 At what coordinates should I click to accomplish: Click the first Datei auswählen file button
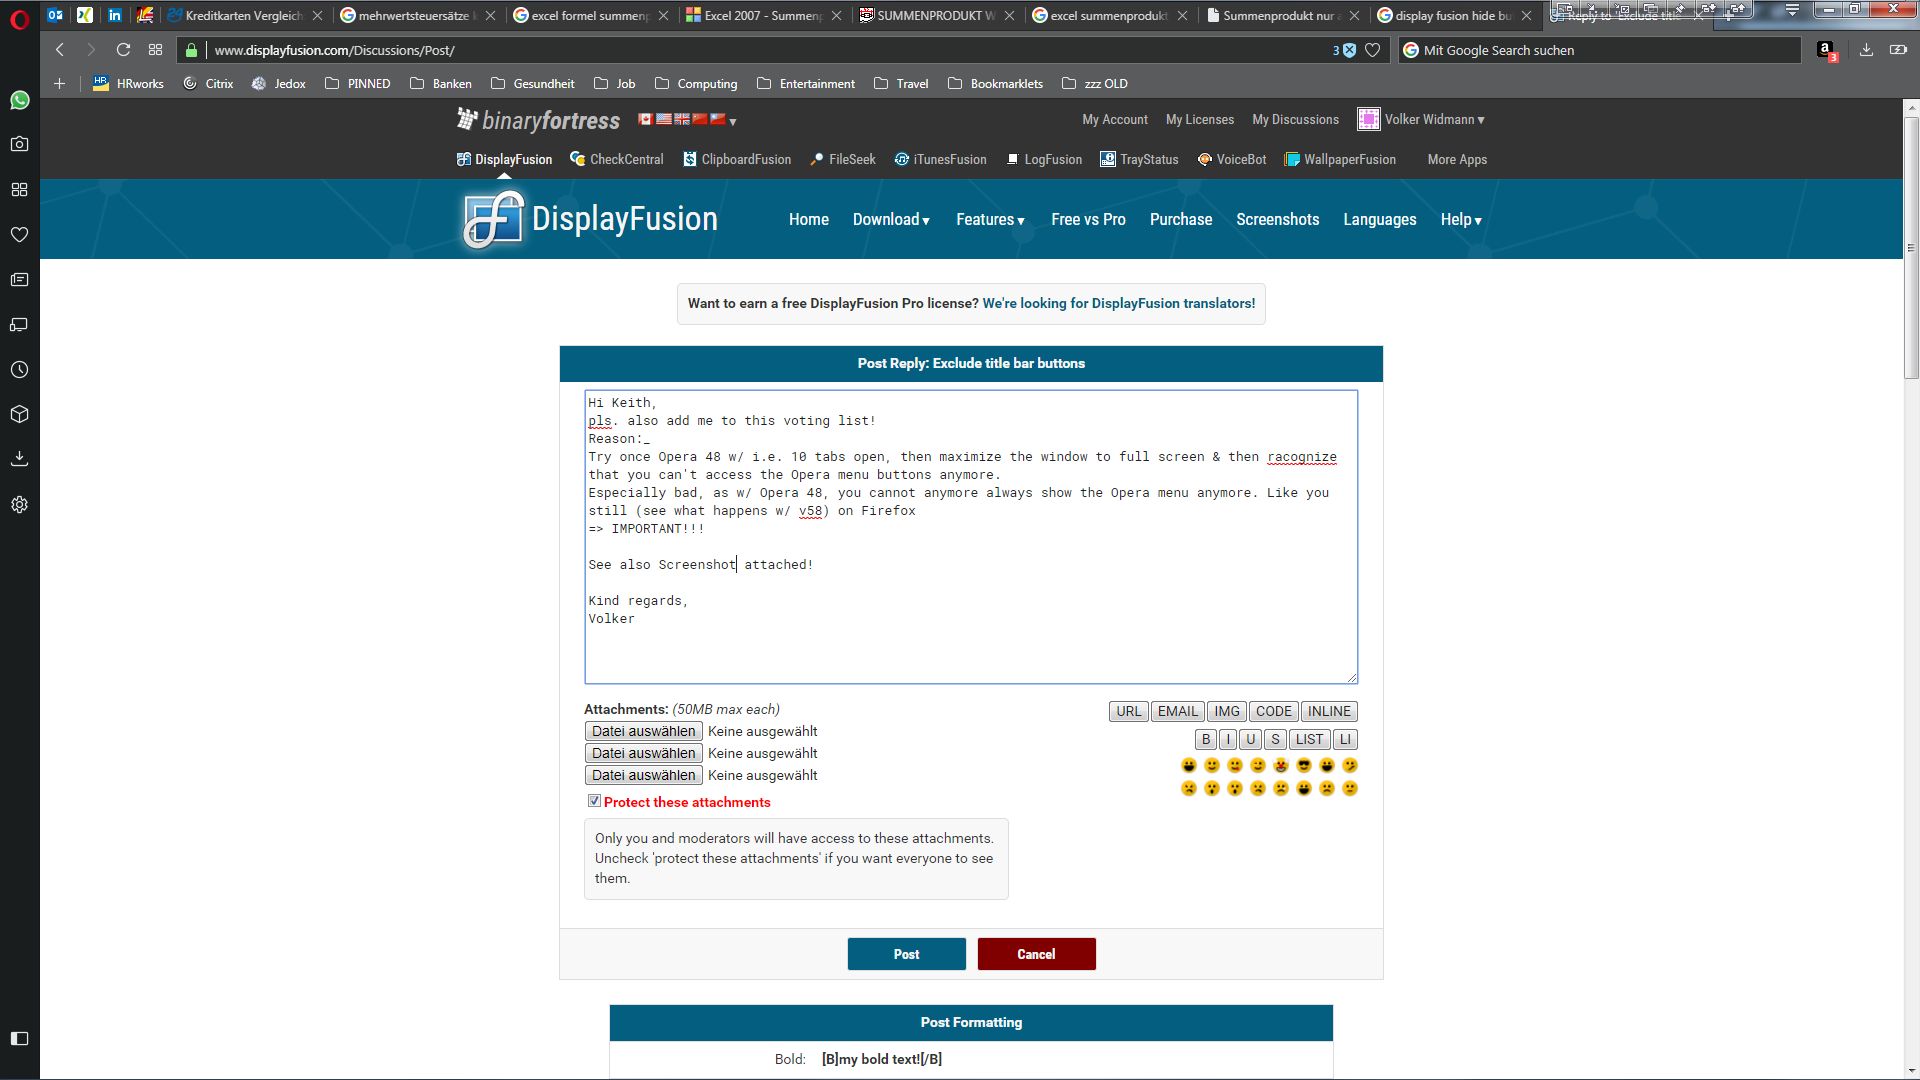point(643,731)
